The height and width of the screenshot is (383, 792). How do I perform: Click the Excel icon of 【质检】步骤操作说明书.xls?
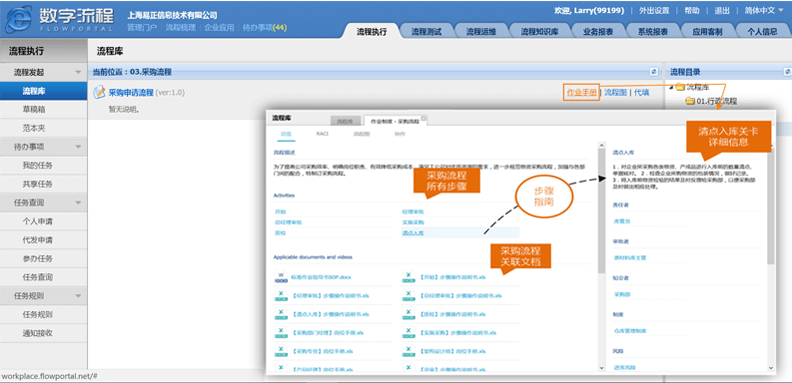click(408, 314)
